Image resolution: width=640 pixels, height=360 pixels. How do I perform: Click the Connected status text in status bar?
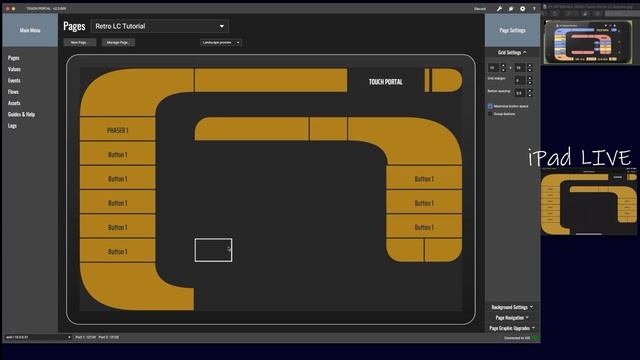517,338
